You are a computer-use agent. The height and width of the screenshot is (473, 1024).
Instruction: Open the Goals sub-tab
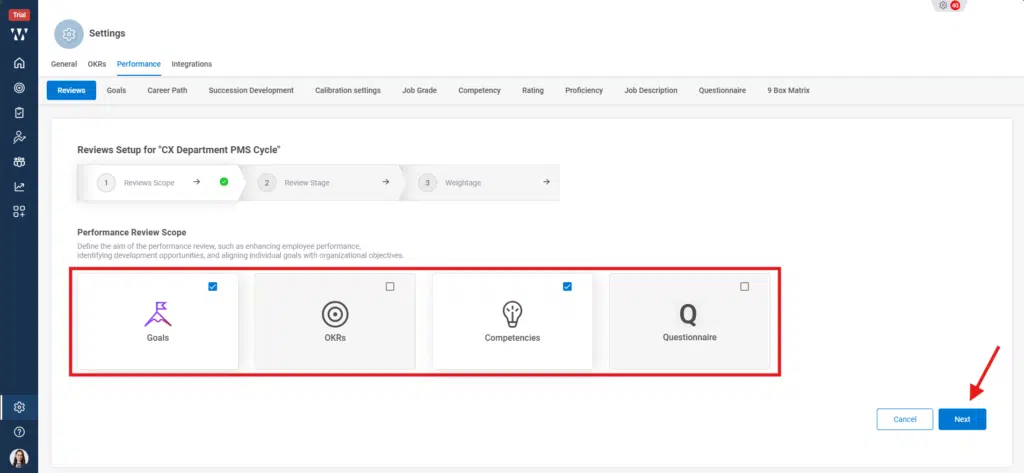pos(116,90)
